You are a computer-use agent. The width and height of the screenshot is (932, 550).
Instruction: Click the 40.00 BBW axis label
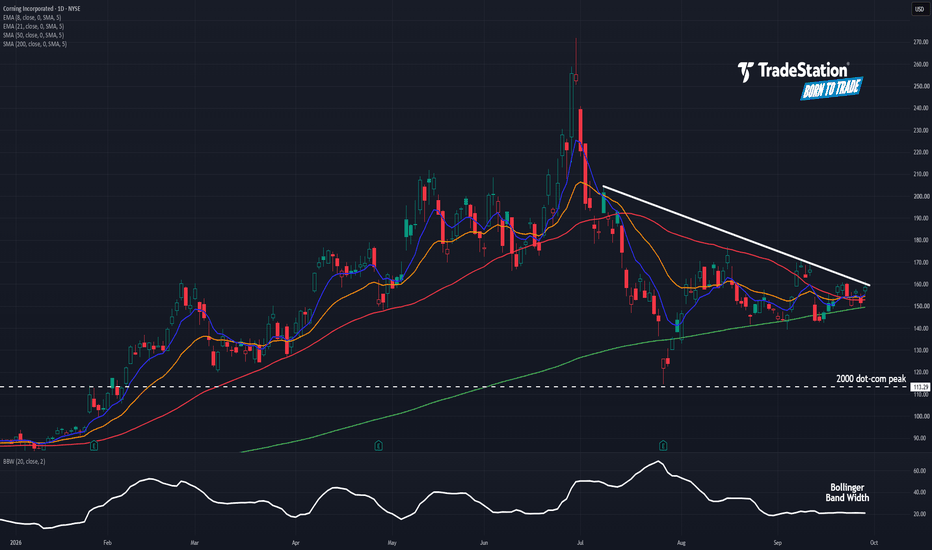tap(920, 492)
